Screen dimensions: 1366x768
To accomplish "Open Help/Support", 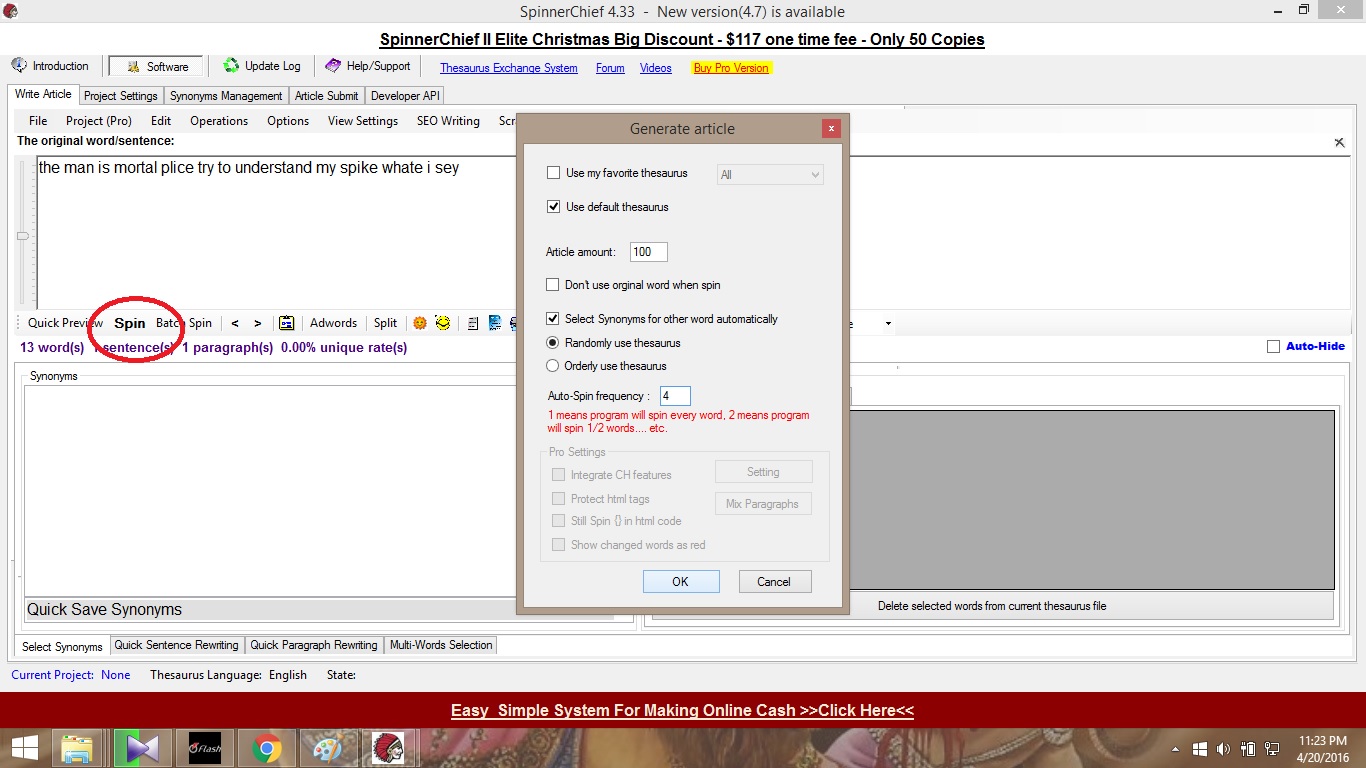I will point(368,66).
